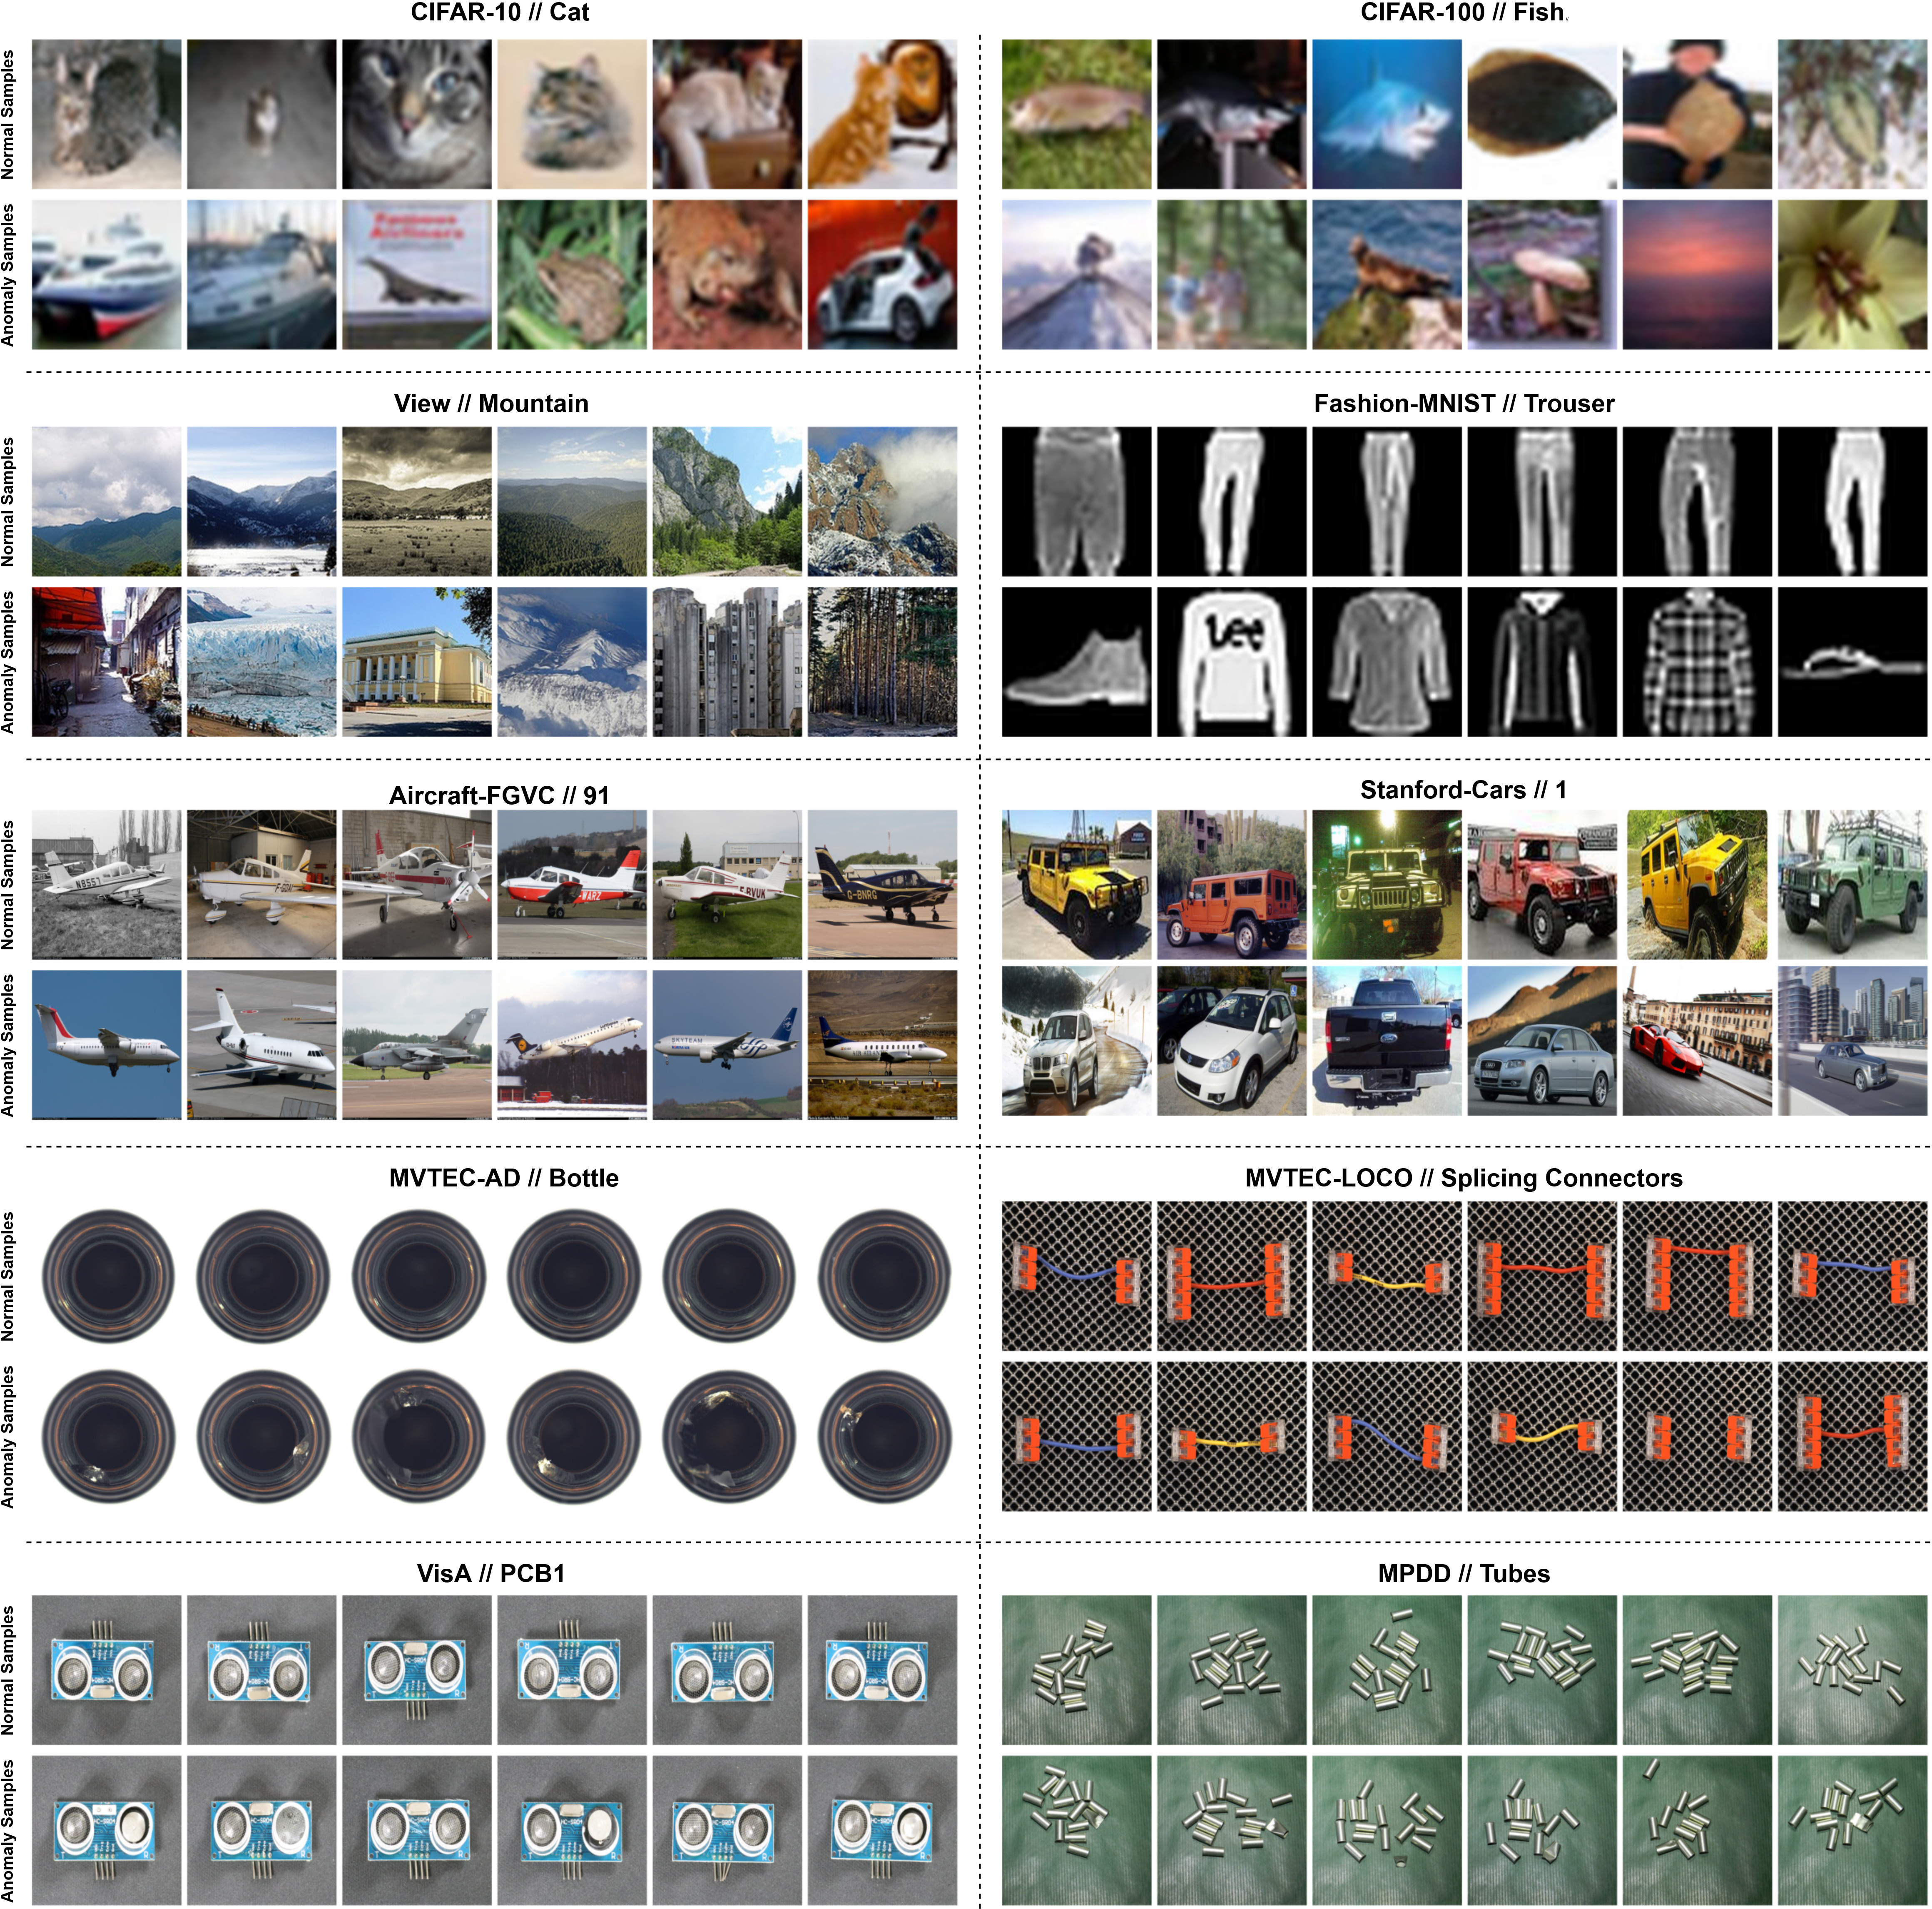Image resolution: width=1932 pixels, height=1909 pixels.
Task: Open the Lufthansa plane taking off image
Action: coord(572,1045)
